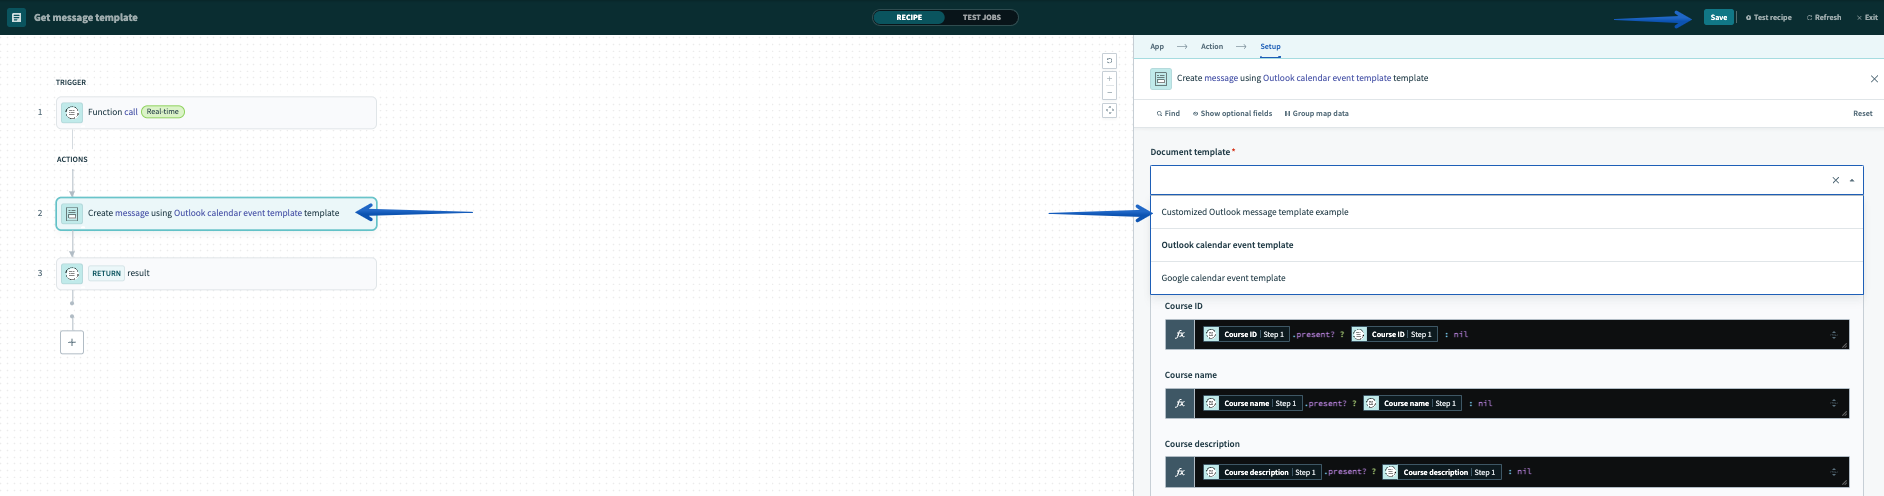Click first Course description Step 1 data pill
This screenshot has height=496, width=1884.
pos(1261,472)
